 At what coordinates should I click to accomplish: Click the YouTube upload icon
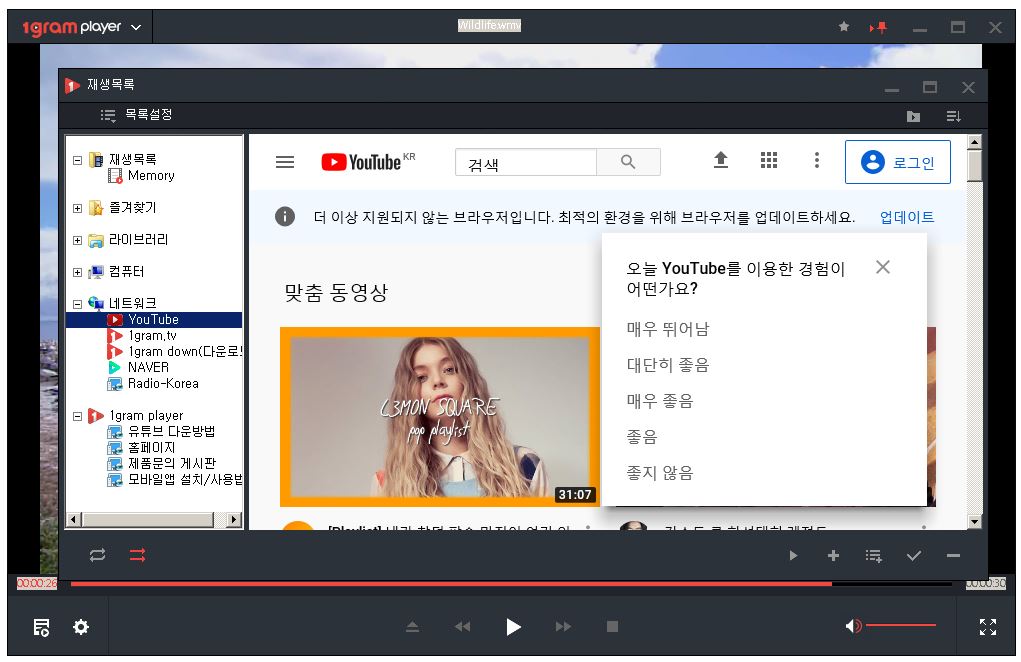point(720,160)
